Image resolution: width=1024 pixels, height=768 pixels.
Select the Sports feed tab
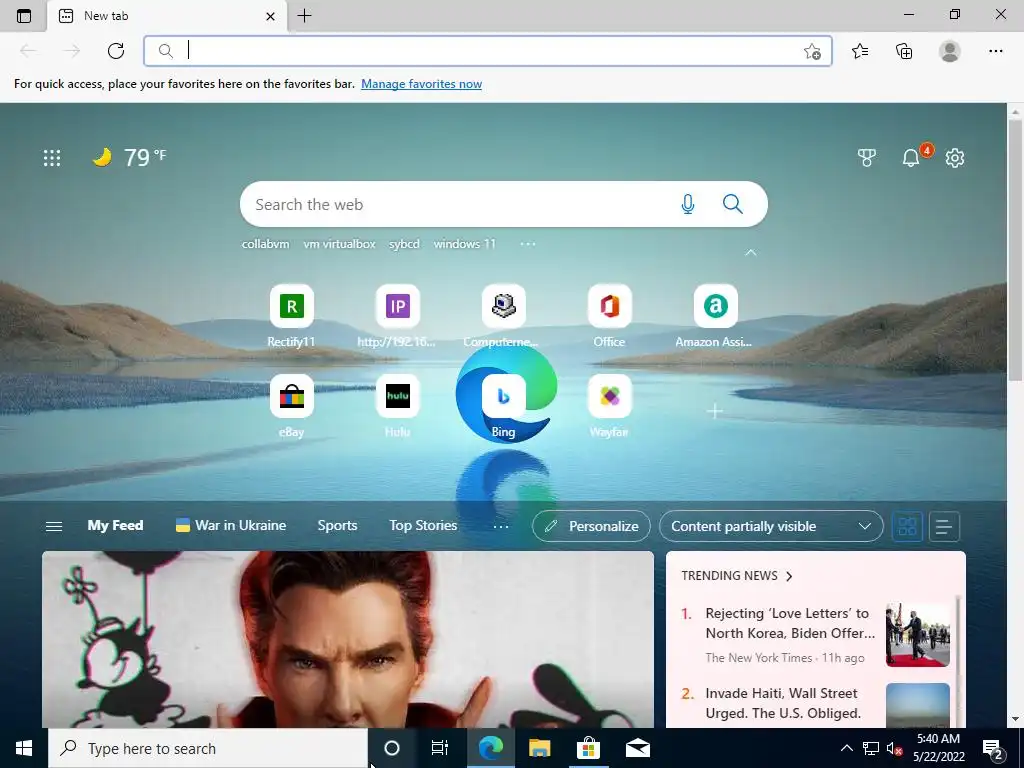[337, 525]
